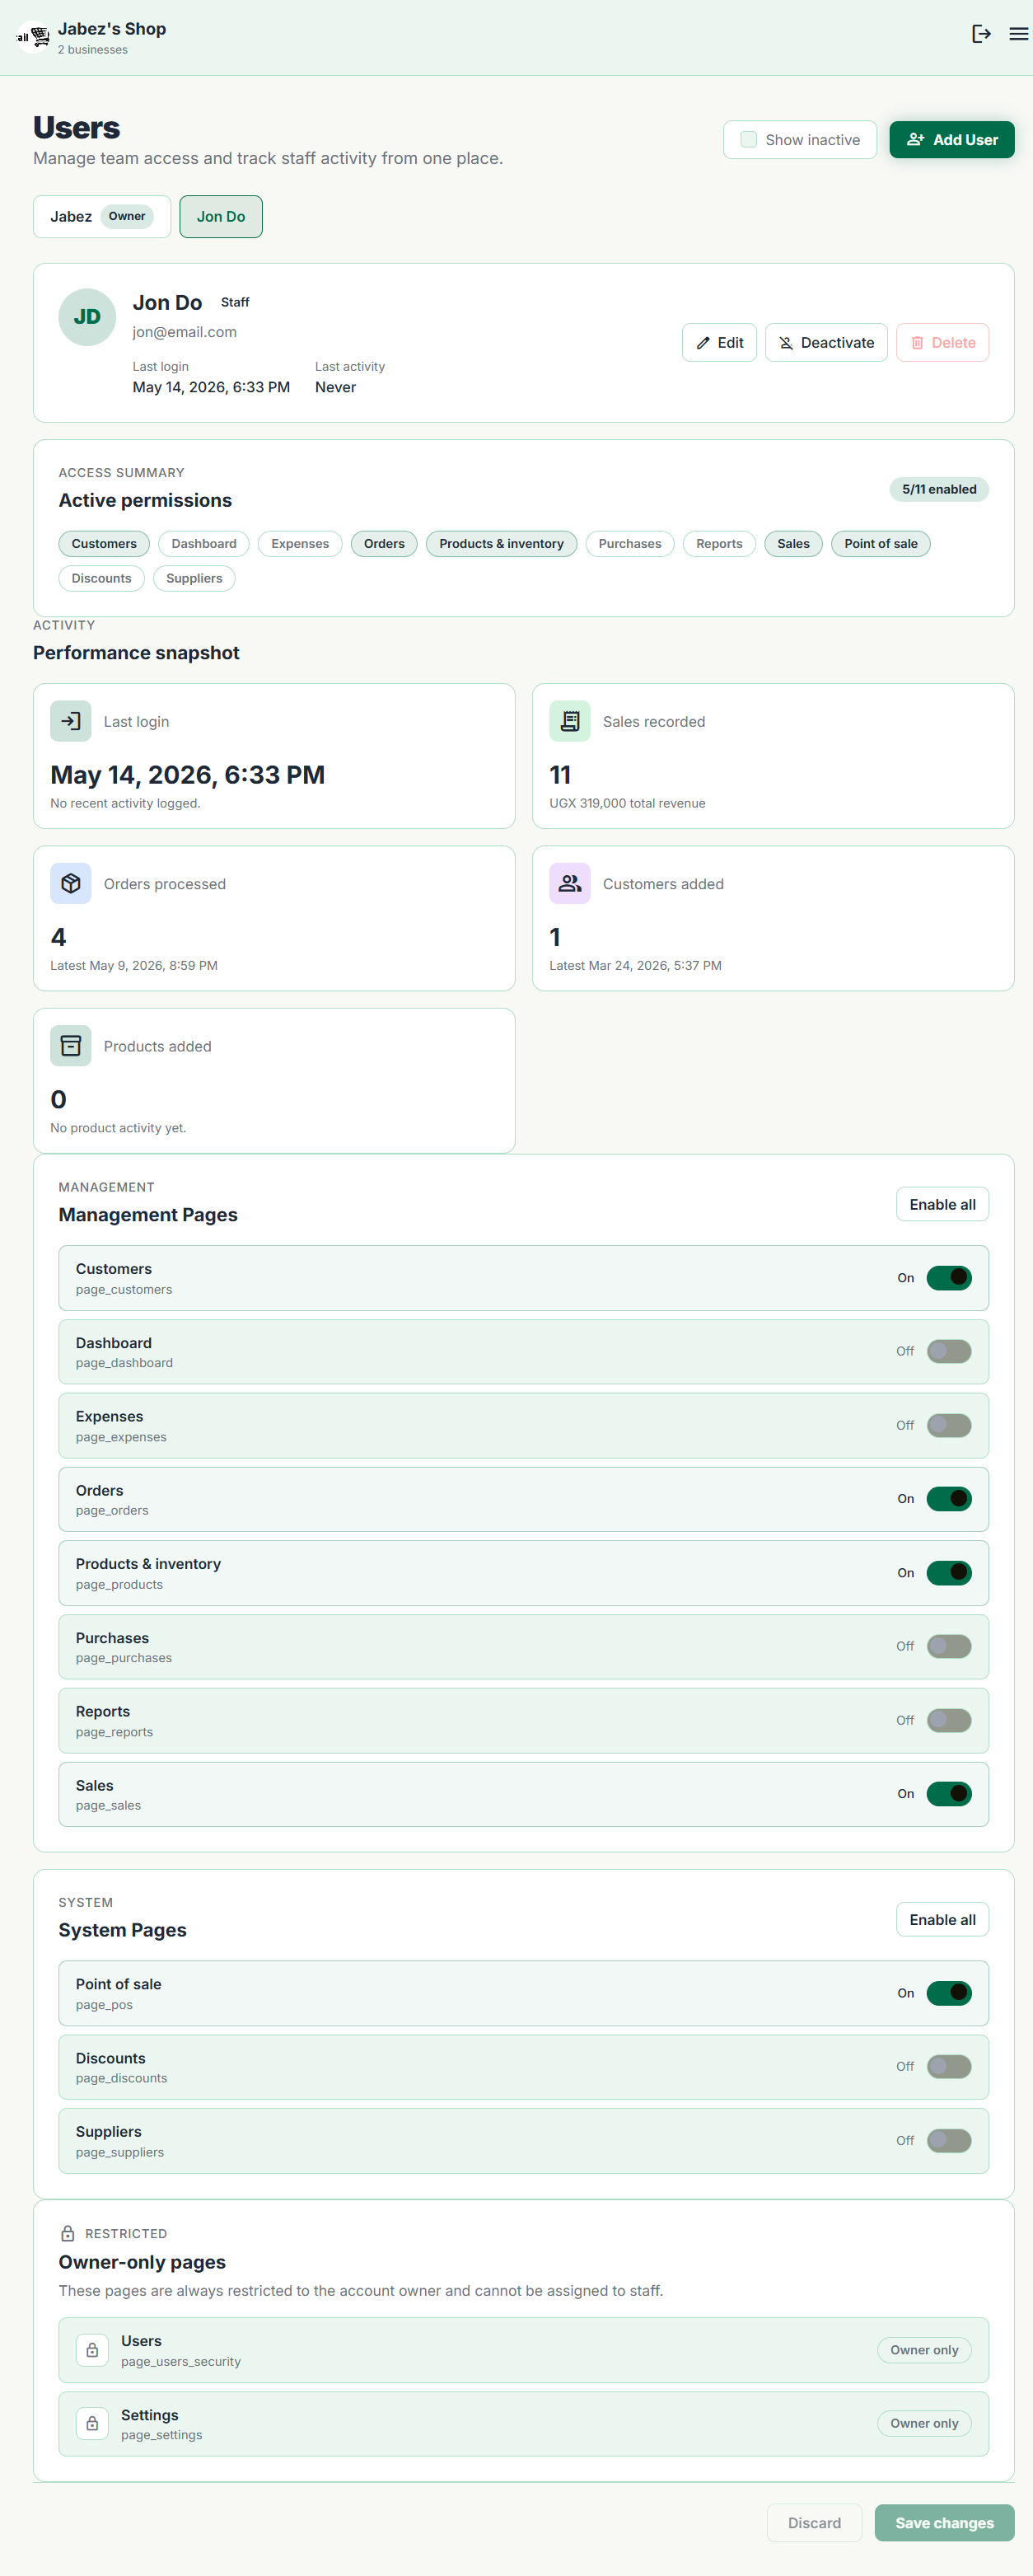The height and width of the screenshot is (2576, 1033).
Task: Click the page_dashboard identifier text
Action: [x=124, y=1362]
